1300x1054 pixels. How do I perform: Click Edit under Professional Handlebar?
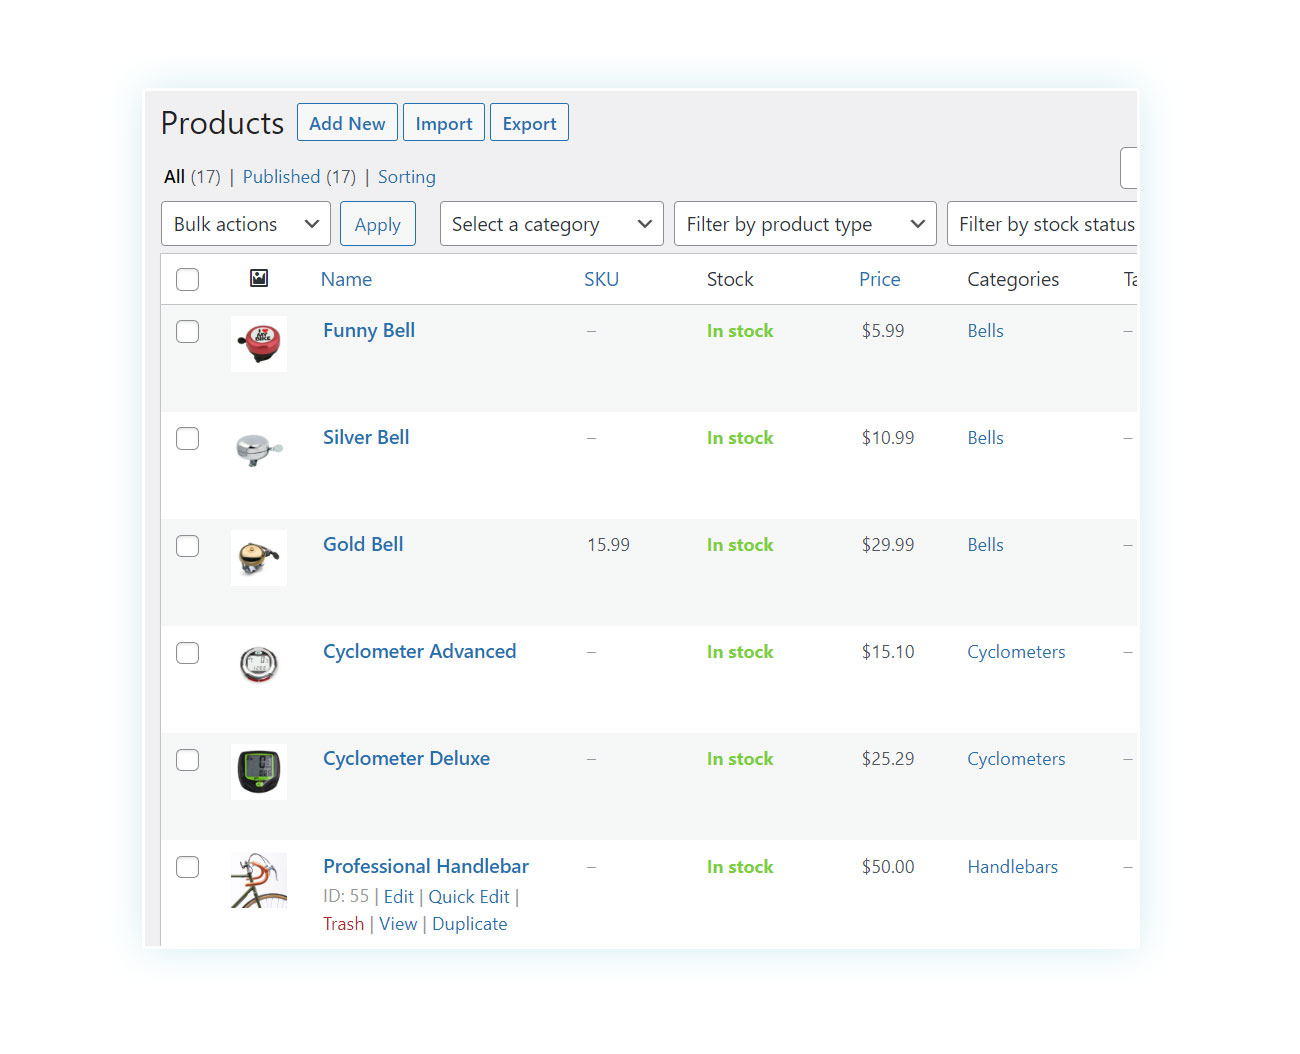point(398,897)
